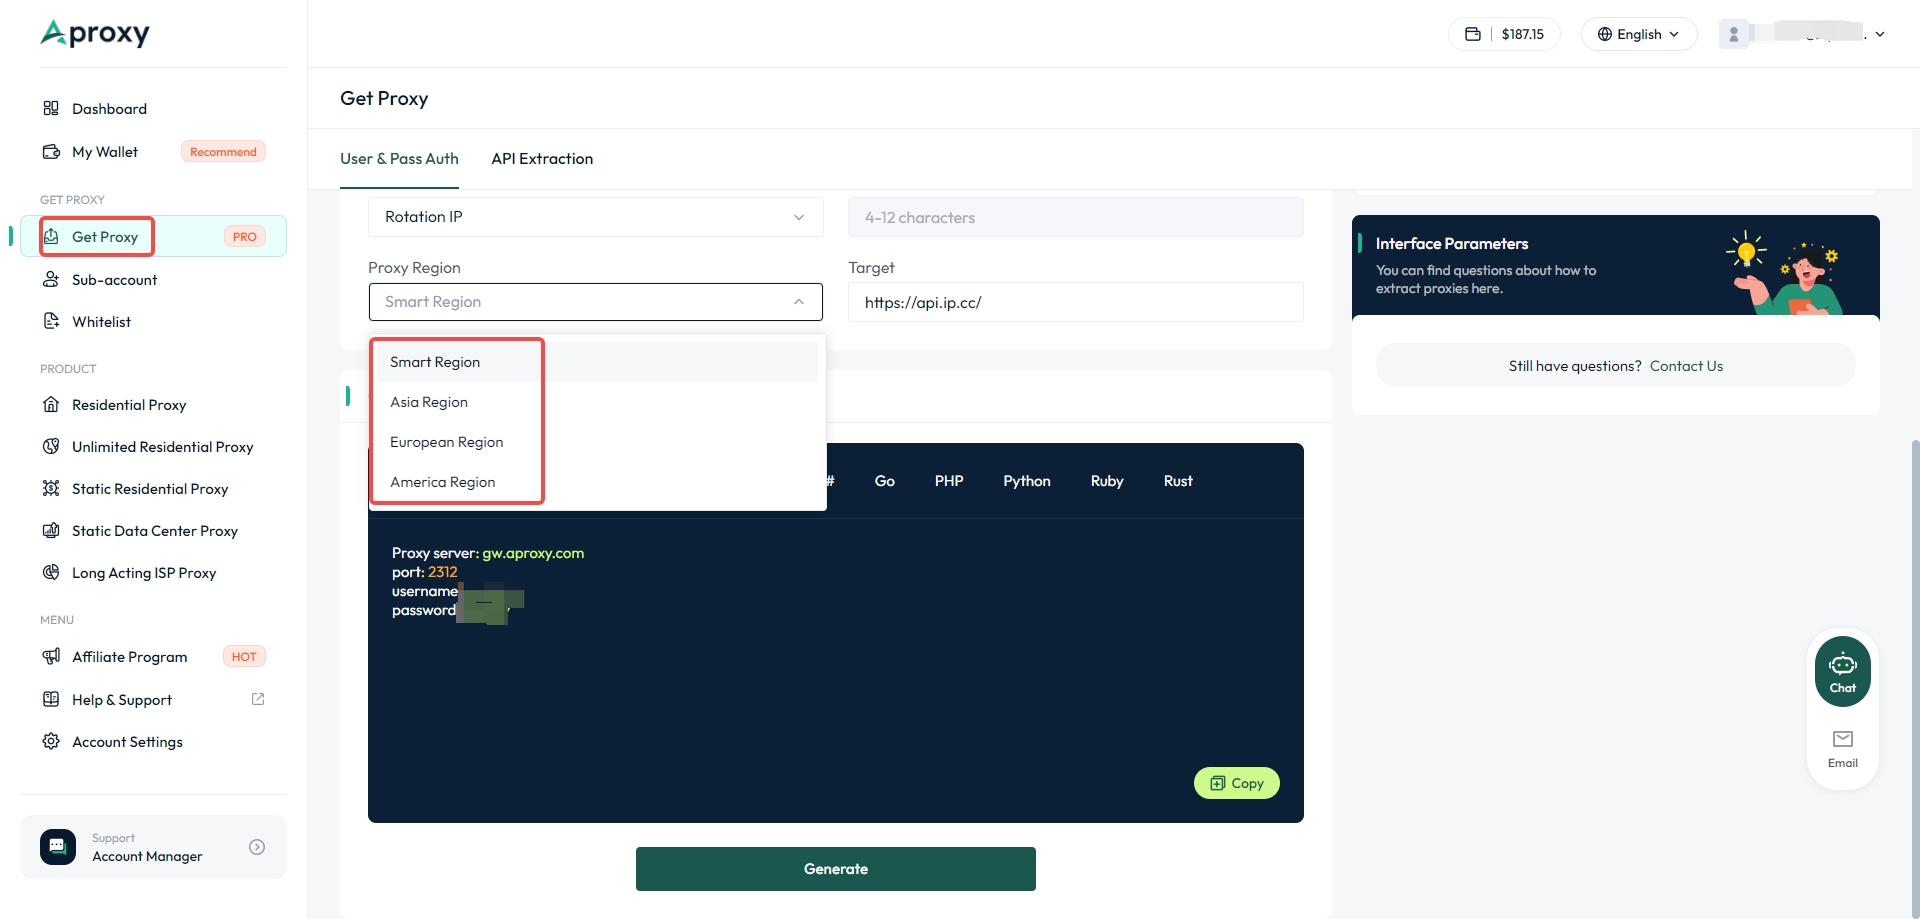Open the Dashboard grid icon
Screen dimensions: 1920x919
[x=51, y=108]
